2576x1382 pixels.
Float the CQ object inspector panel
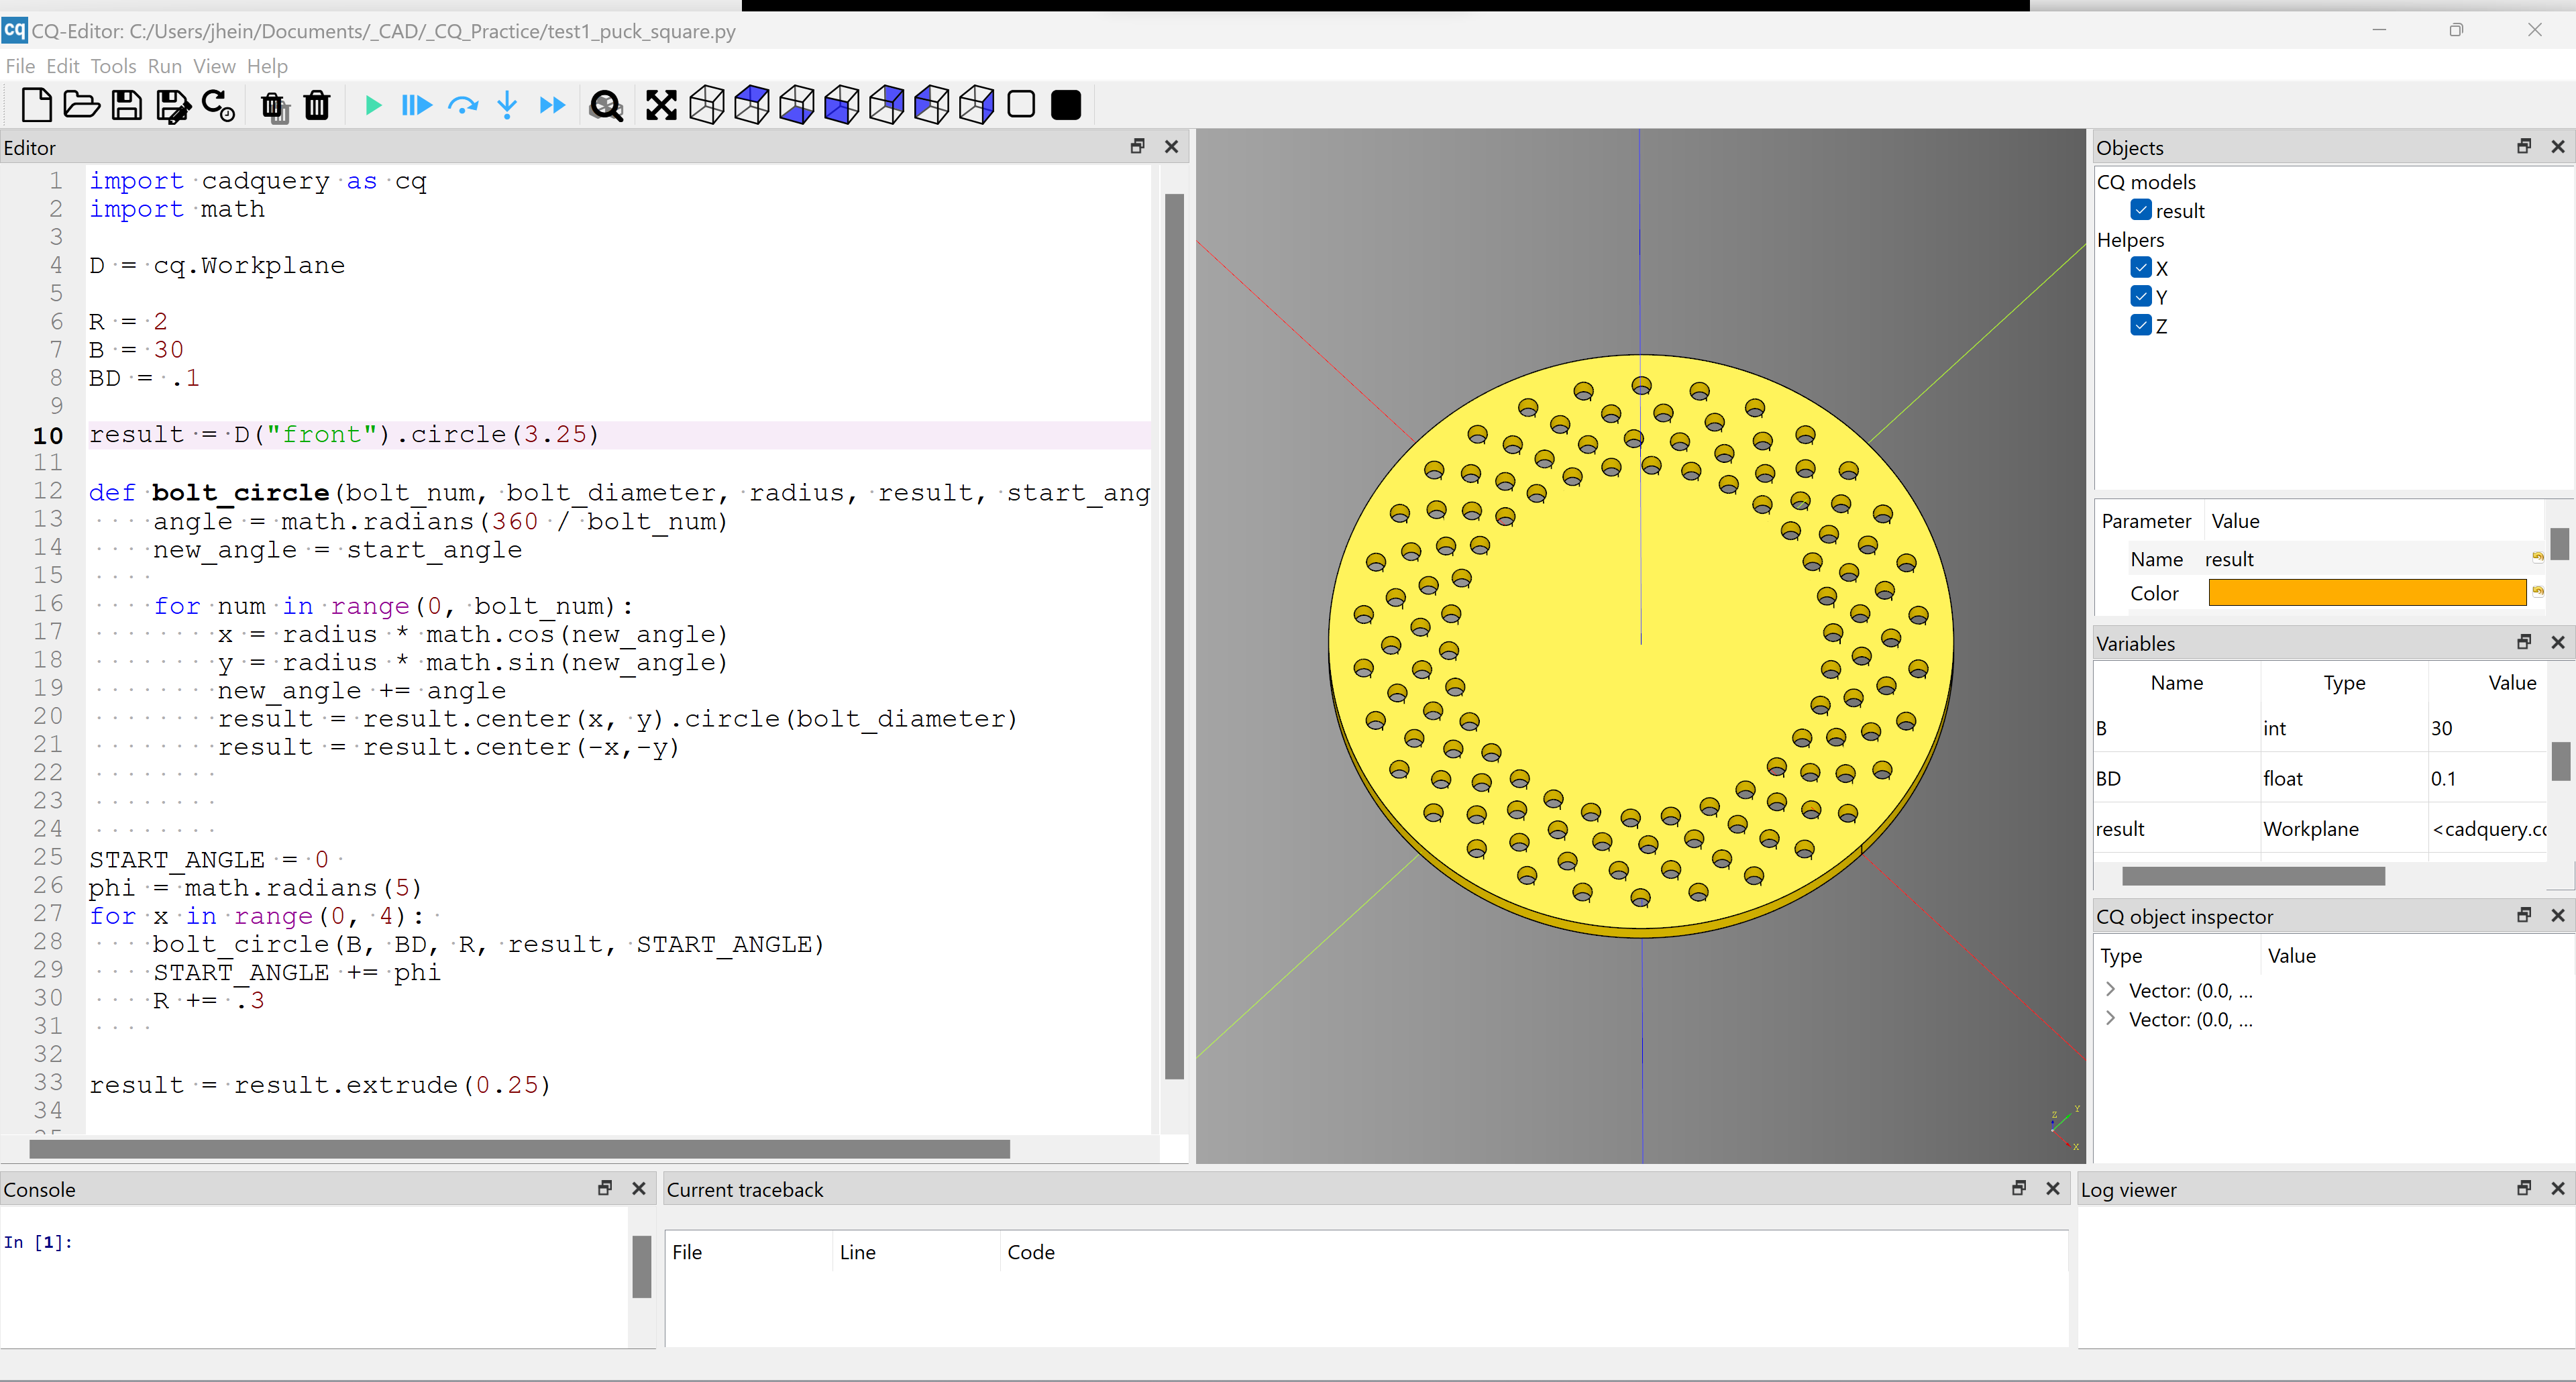pos(2524,915)
